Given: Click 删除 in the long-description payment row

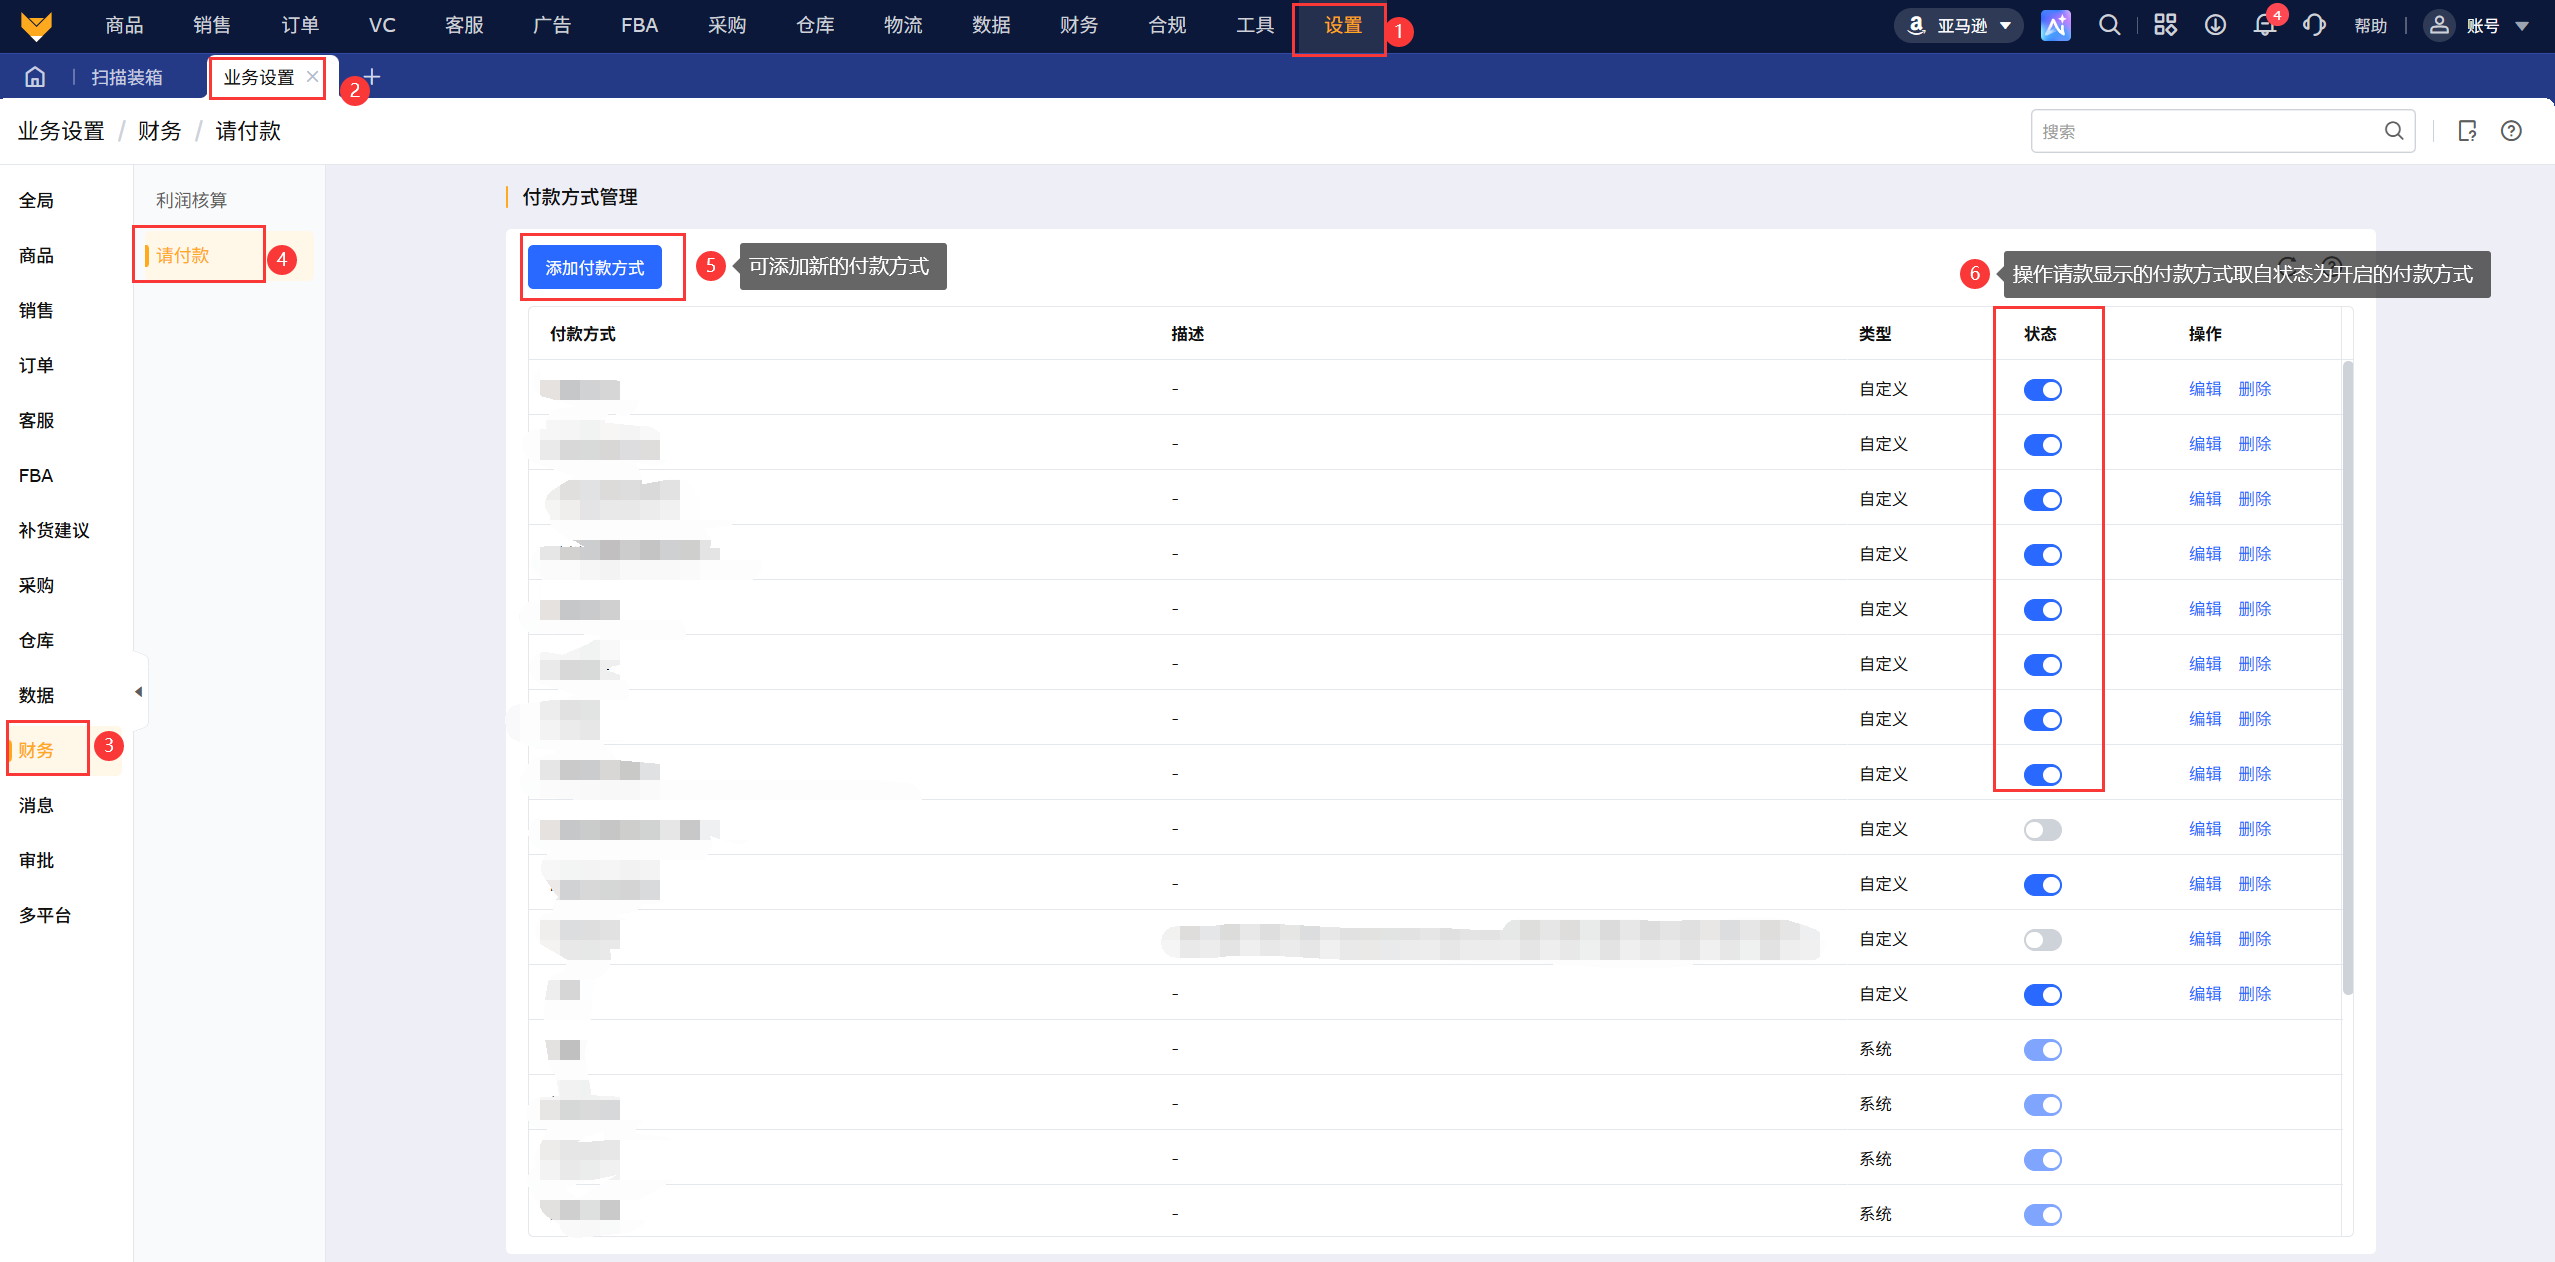Looking at the screenshot, I should pyautogui.click(x=2254, y=938).
